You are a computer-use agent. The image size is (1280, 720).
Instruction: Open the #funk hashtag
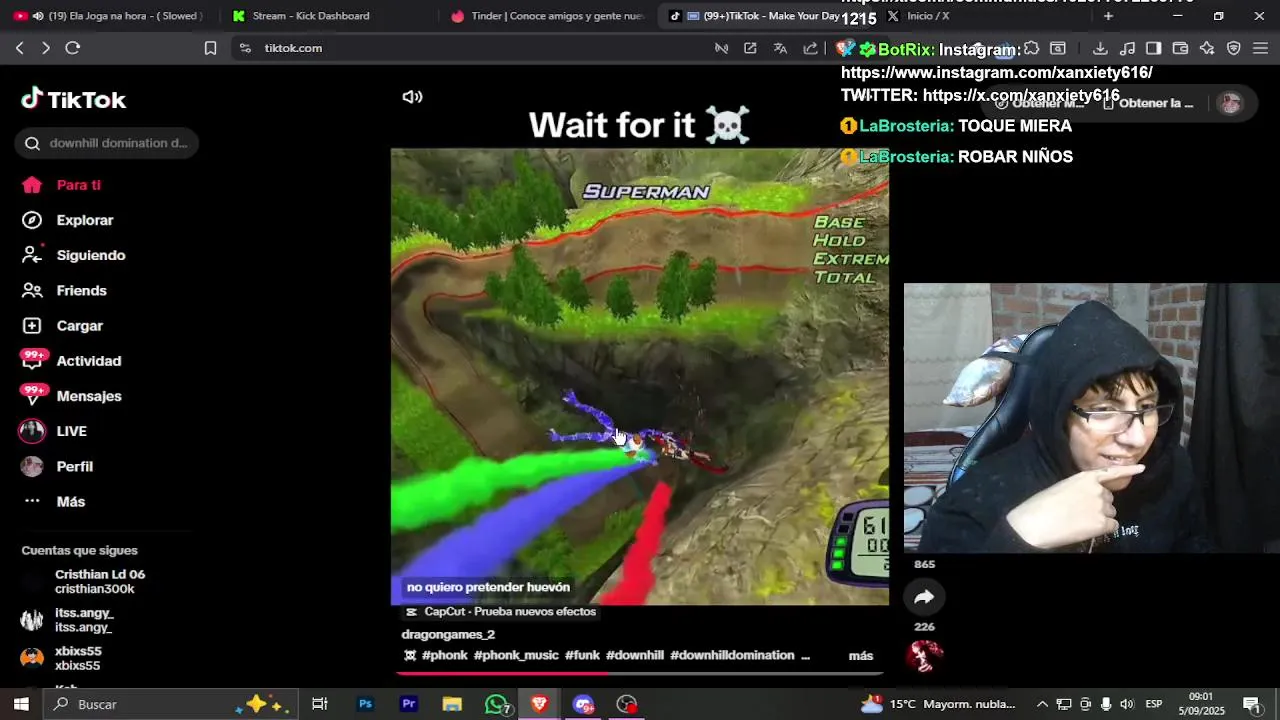click(x=582, y=655)
